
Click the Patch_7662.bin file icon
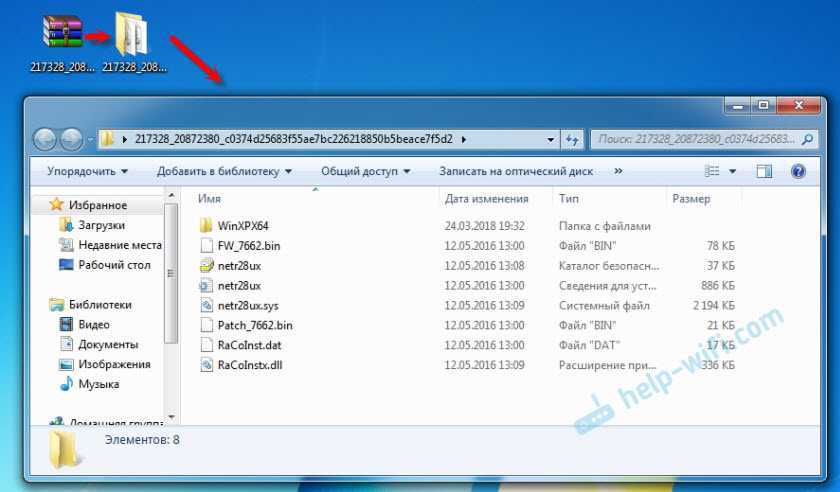tap(206, 325)
